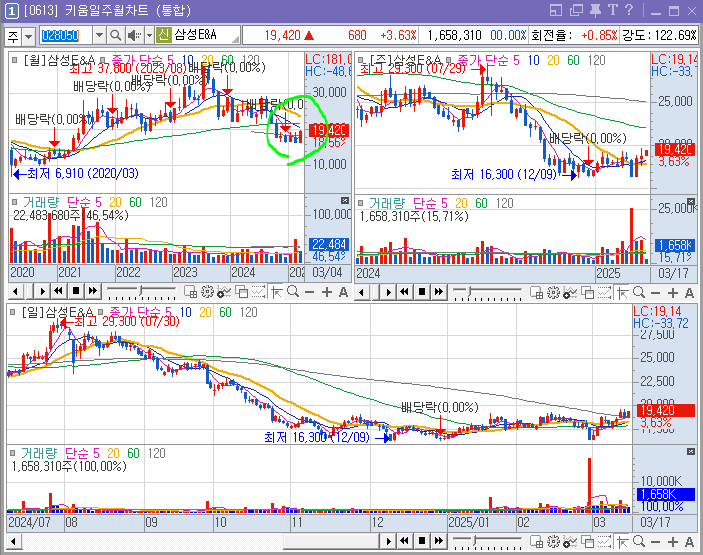Fast-forward the weekly chart
The height and width of the screenshot is (555, 703).
pos(439,292)
